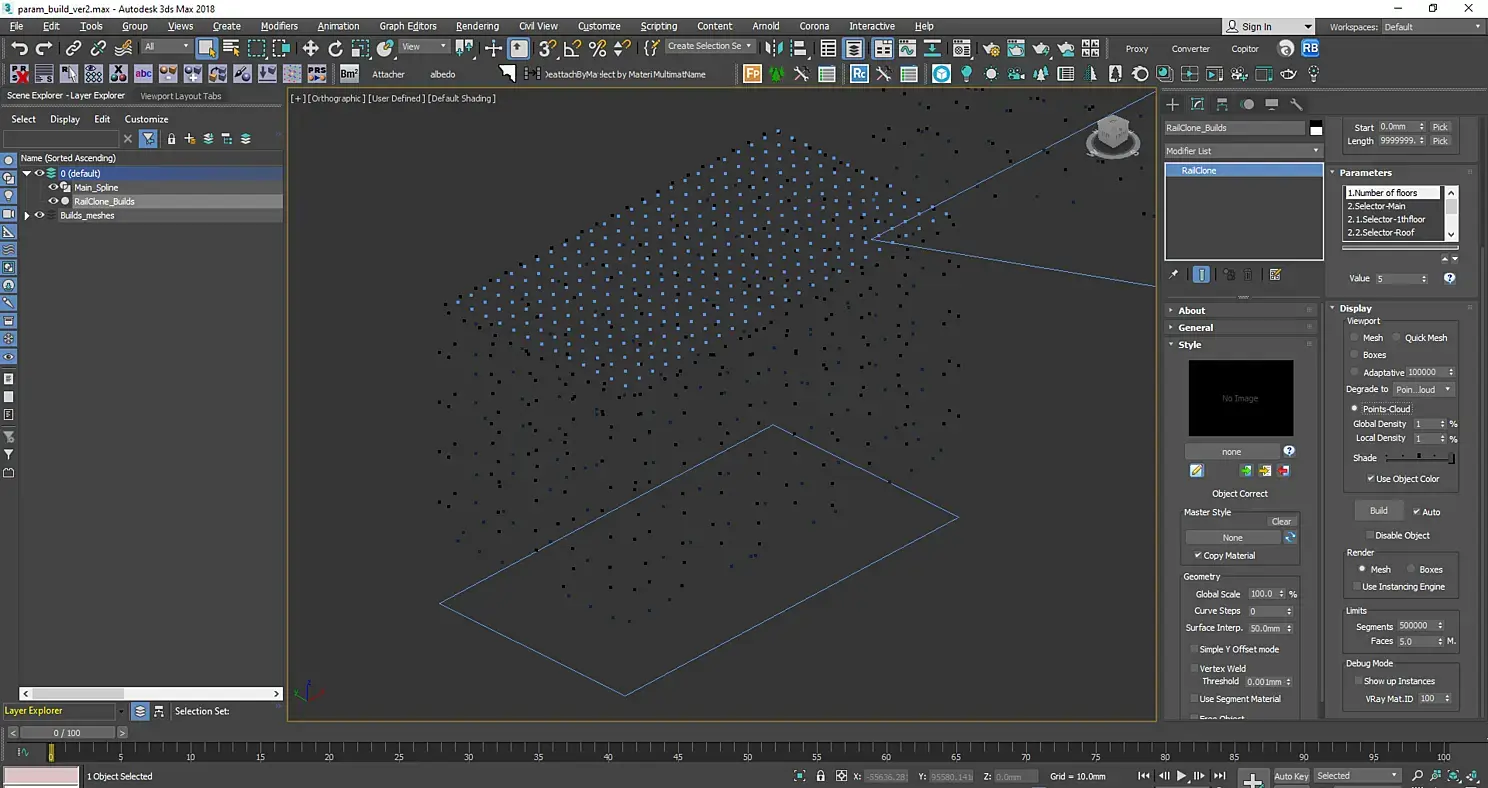Toggle the Copy Material checkbox
1488x788 pixels.
click(x=1198, y=555)
